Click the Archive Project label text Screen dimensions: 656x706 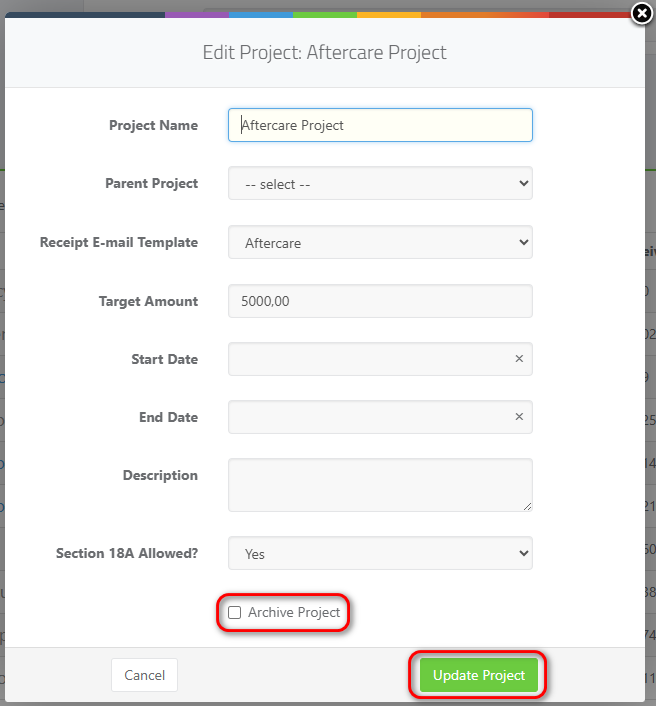[294, 612]
